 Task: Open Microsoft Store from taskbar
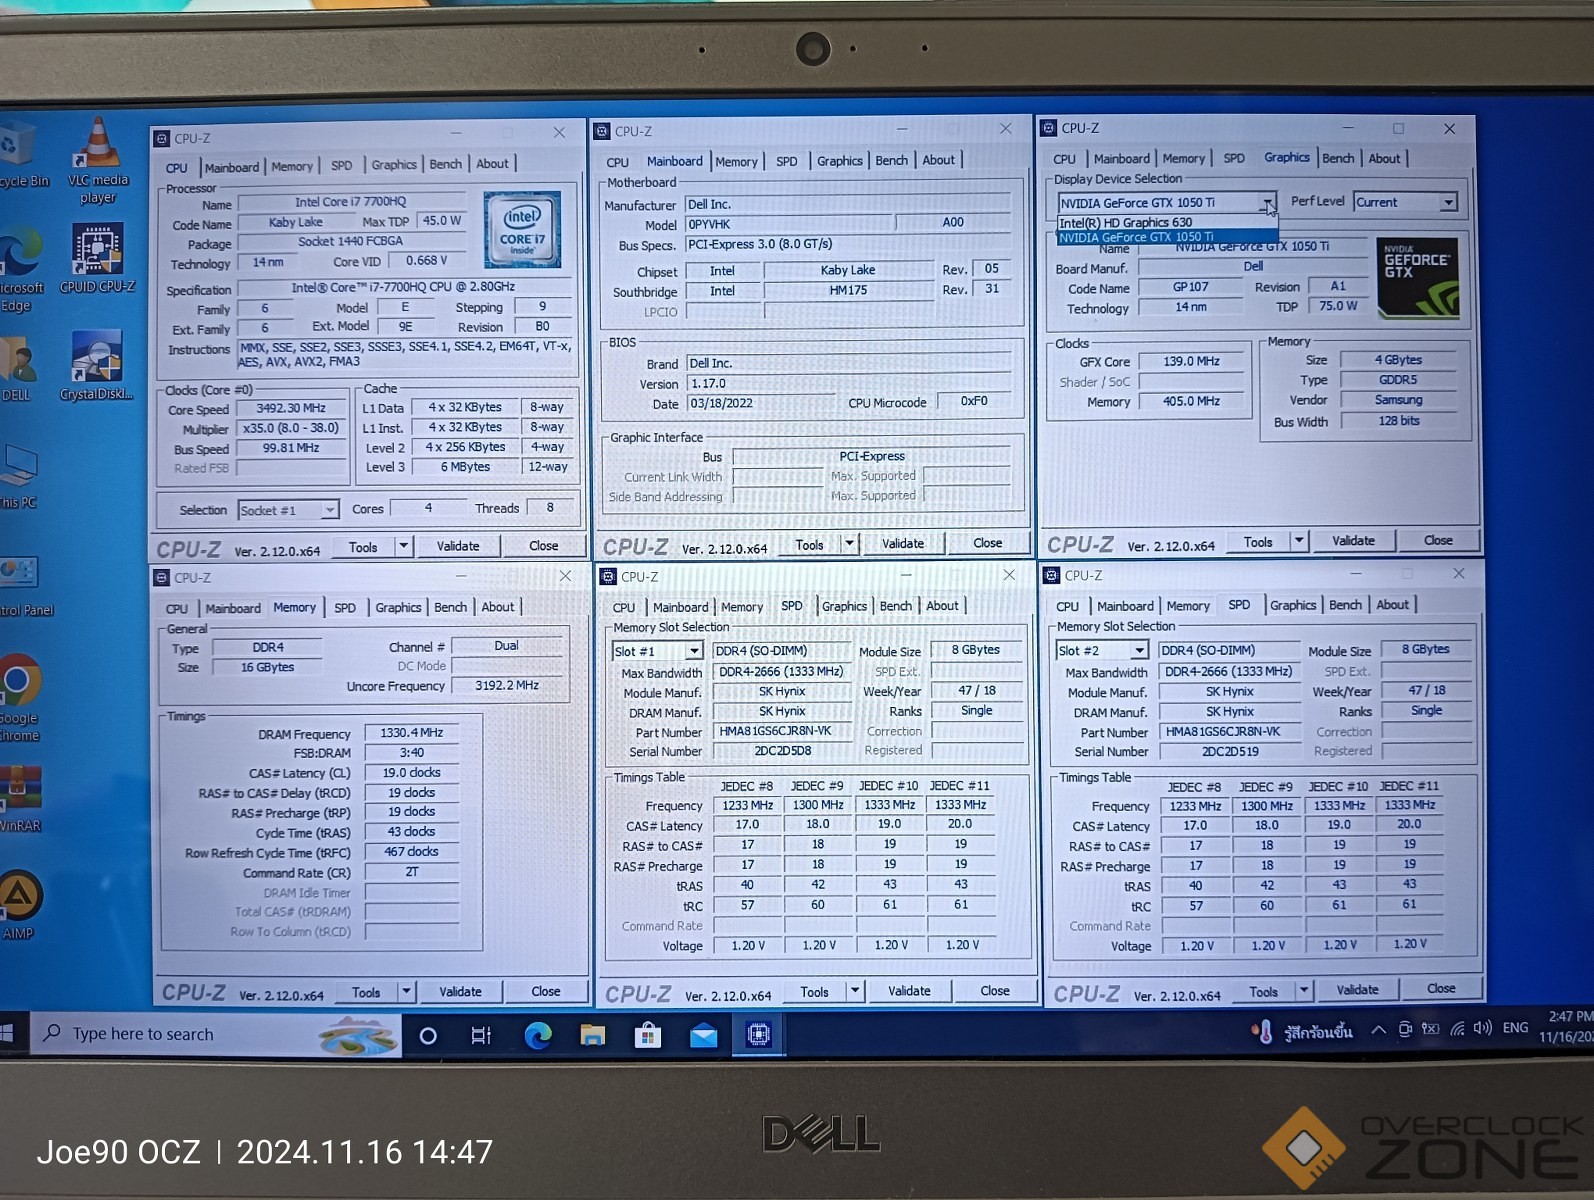coord(648,1035)
